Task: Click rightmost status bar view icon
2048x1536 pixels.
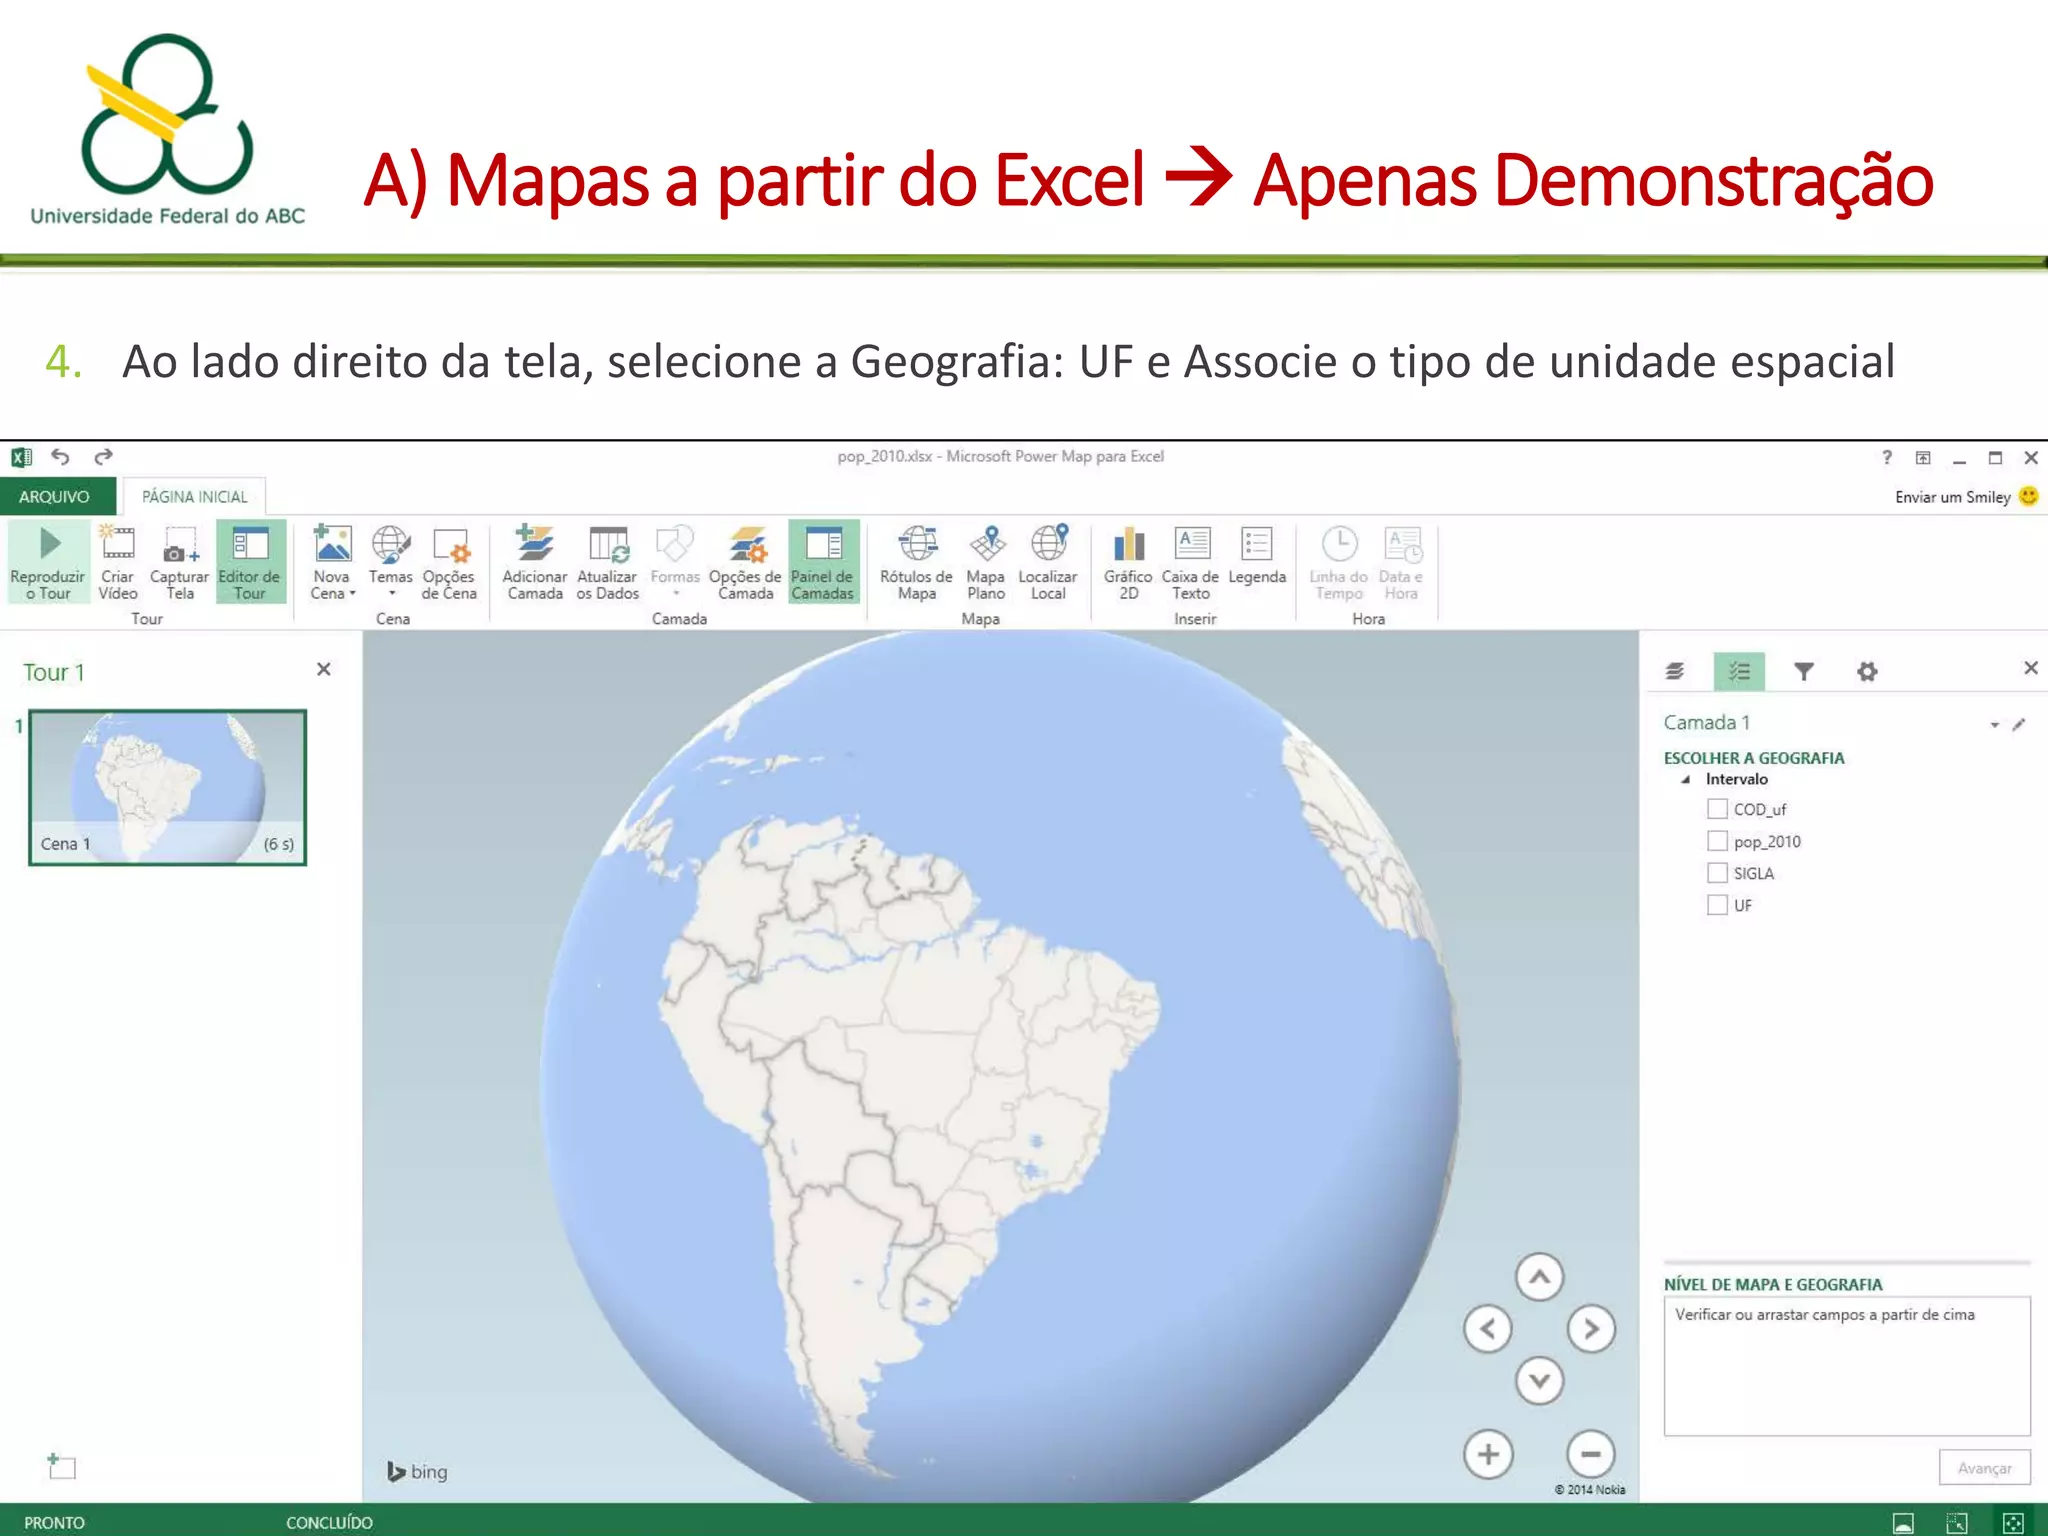Action: (x=2013, y=1522)
